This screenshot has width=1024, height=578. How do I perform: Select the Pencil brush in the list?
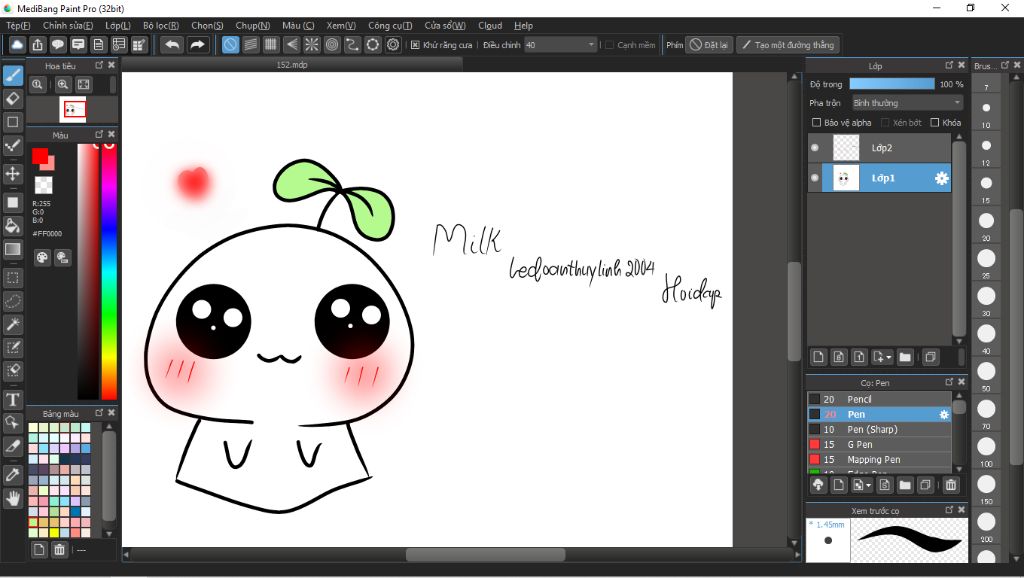point(879,399)
